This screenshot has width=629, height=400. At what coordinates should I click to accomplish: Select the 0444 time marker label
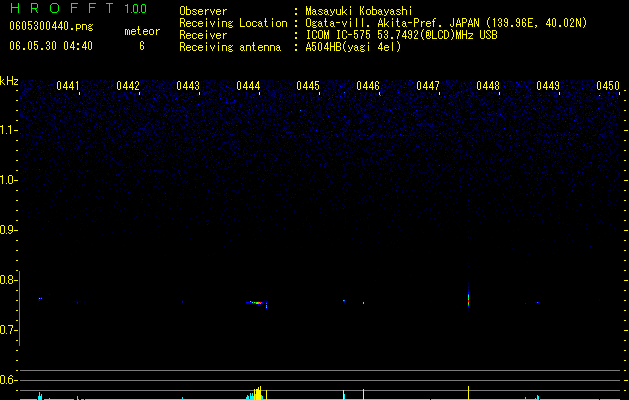tap(248, 86)
